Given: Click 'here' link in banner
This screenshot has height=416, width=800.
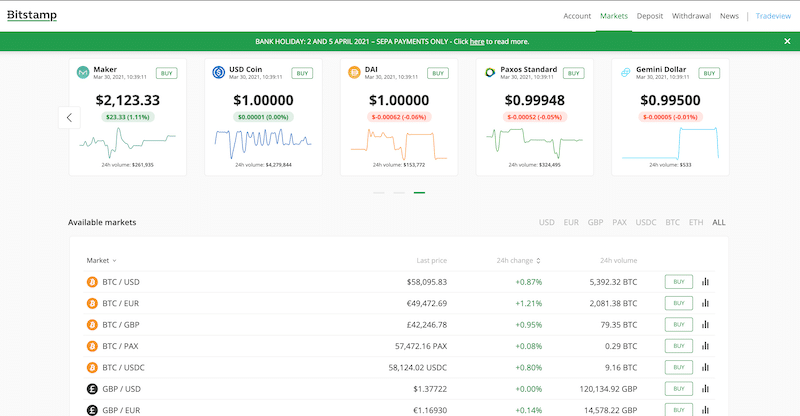Looking at the screenshot, I should [x=477, y=42].
